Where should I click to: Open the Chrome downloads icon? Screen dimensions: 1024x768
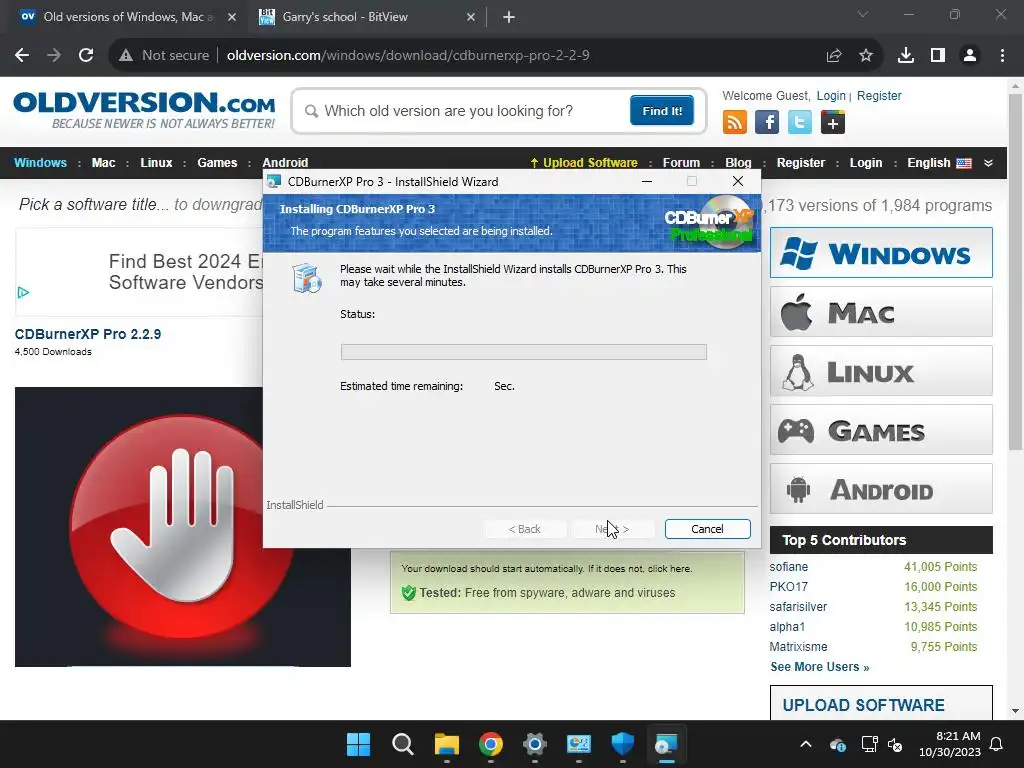click(x=906, y=56)
